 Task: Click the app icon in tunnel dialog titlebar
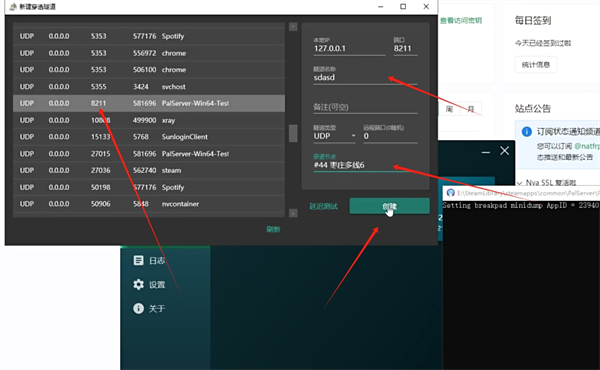tap(13, 7)
